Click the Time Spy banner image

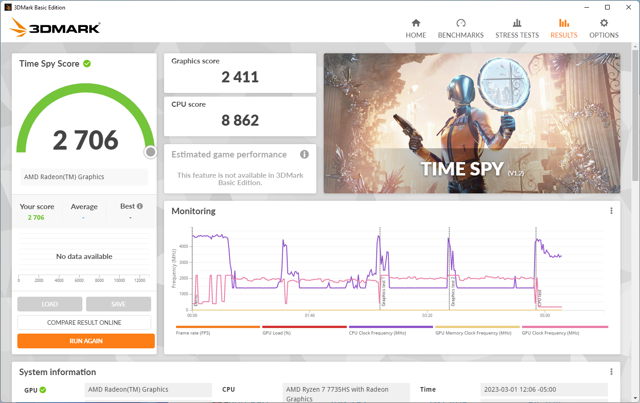tap(472, 123)
